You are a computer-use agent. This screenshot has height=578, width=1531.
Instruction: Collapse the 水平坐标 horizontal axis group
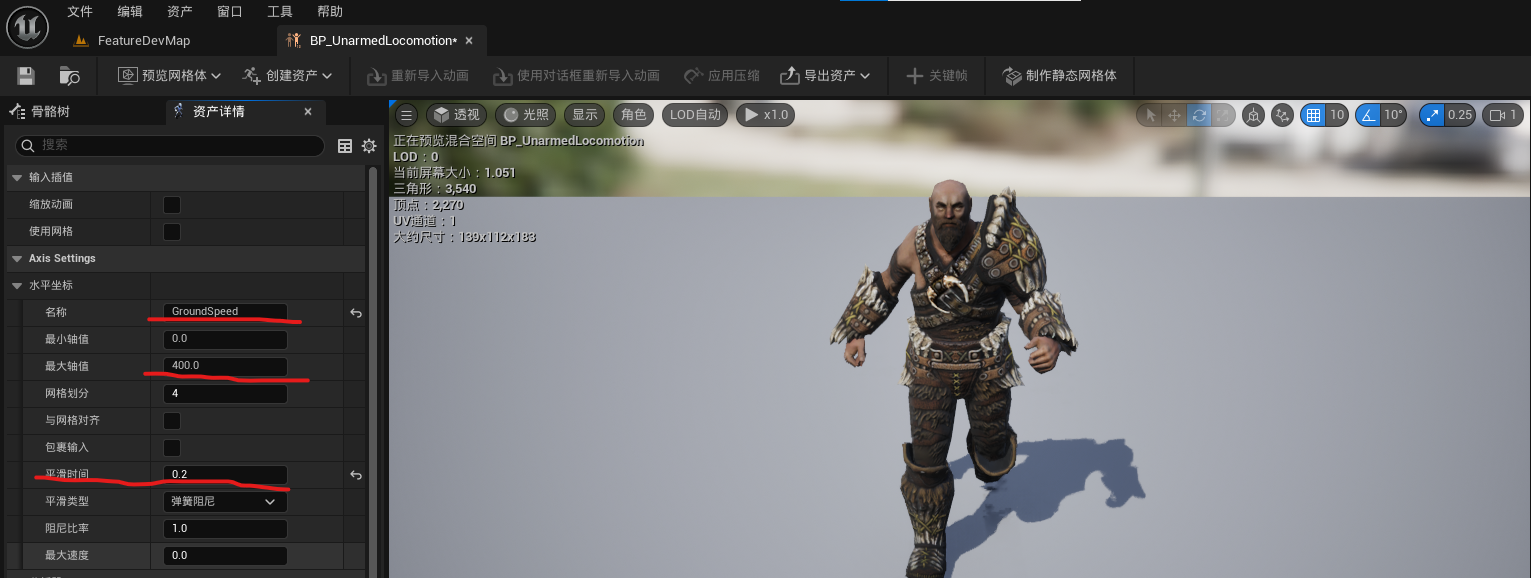(16, 285)
